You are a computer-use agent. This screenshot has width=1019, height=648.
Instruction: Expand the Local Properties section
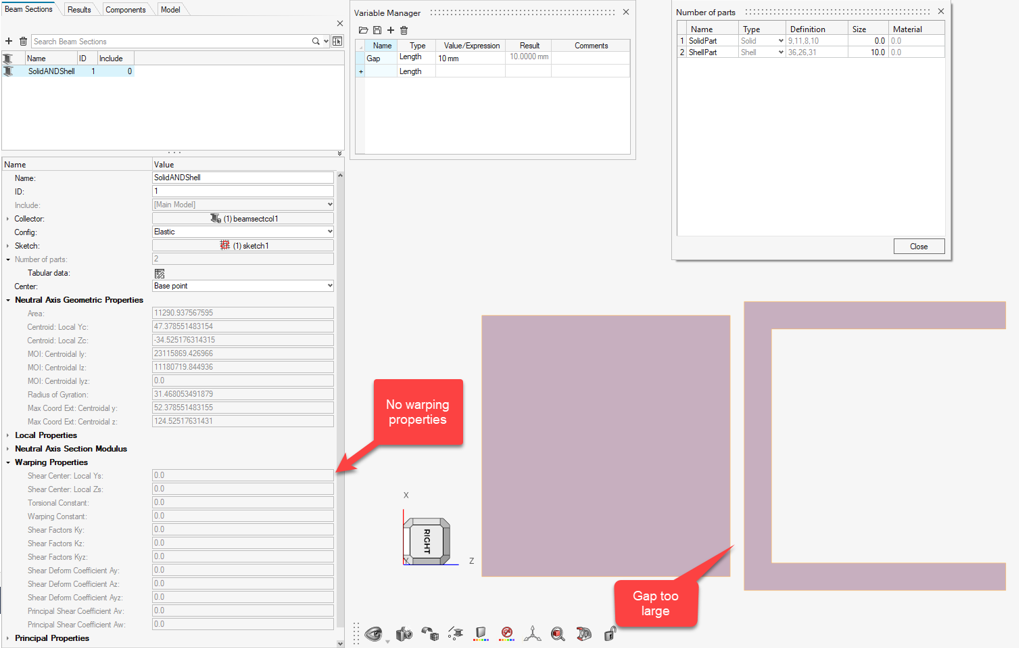click(9, 435)
